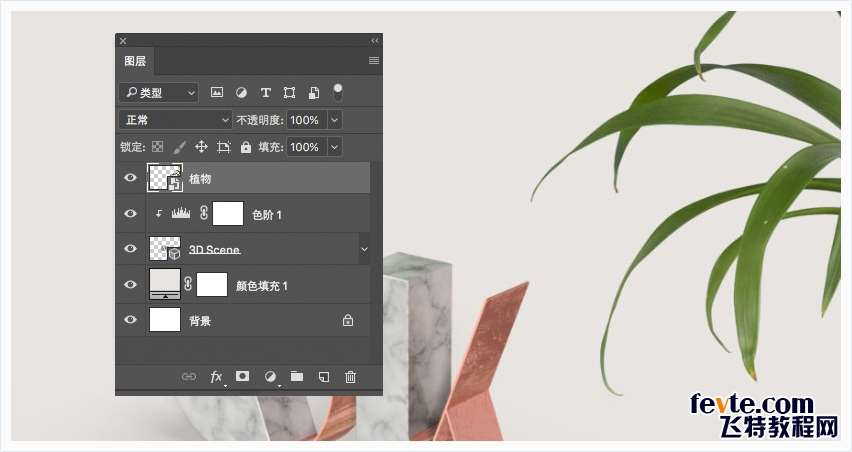The width and height of the screenshot is (852, 452).
Task: Open the layers panel hamburger menu
Action: coord(374,60)
